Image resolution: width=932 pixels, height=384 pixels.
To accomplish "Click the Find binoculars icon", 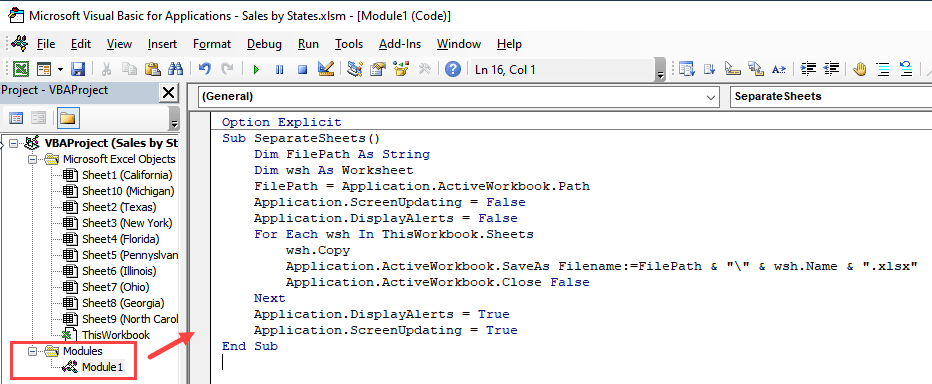I will pyautogui.click(x=175, y=70).
